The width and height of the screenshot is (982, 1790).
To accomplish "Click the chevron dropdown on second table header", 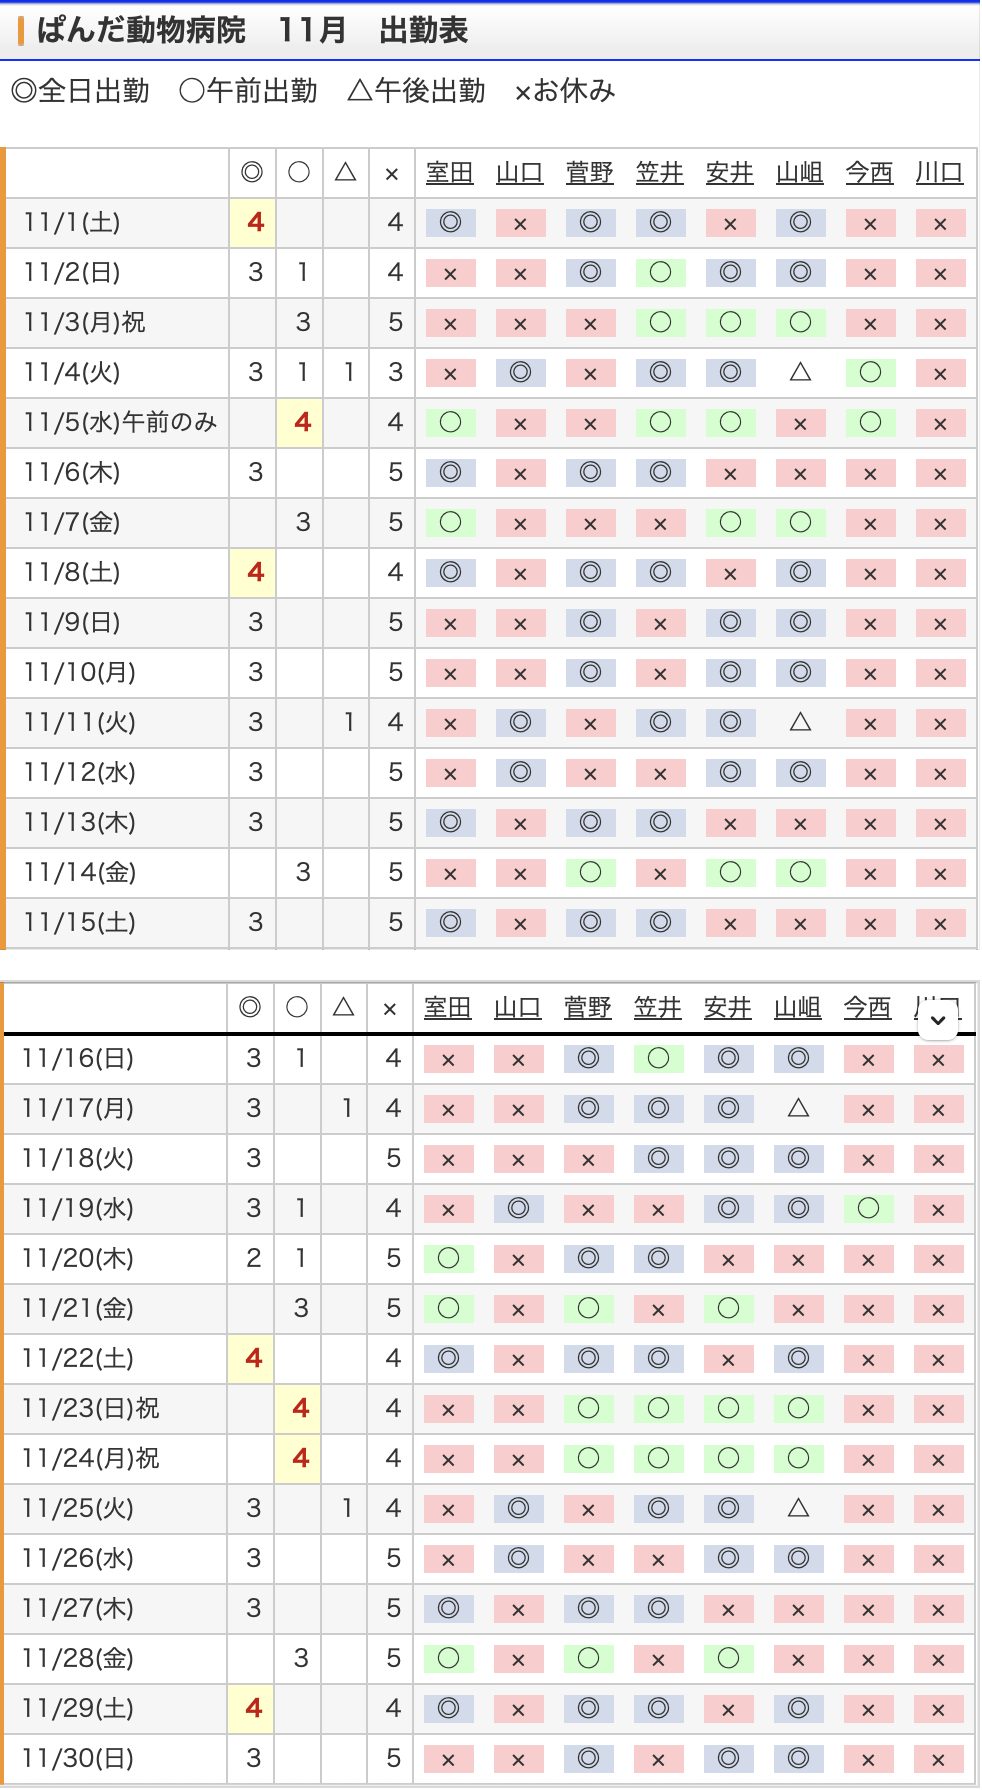I will [938, 1021].
